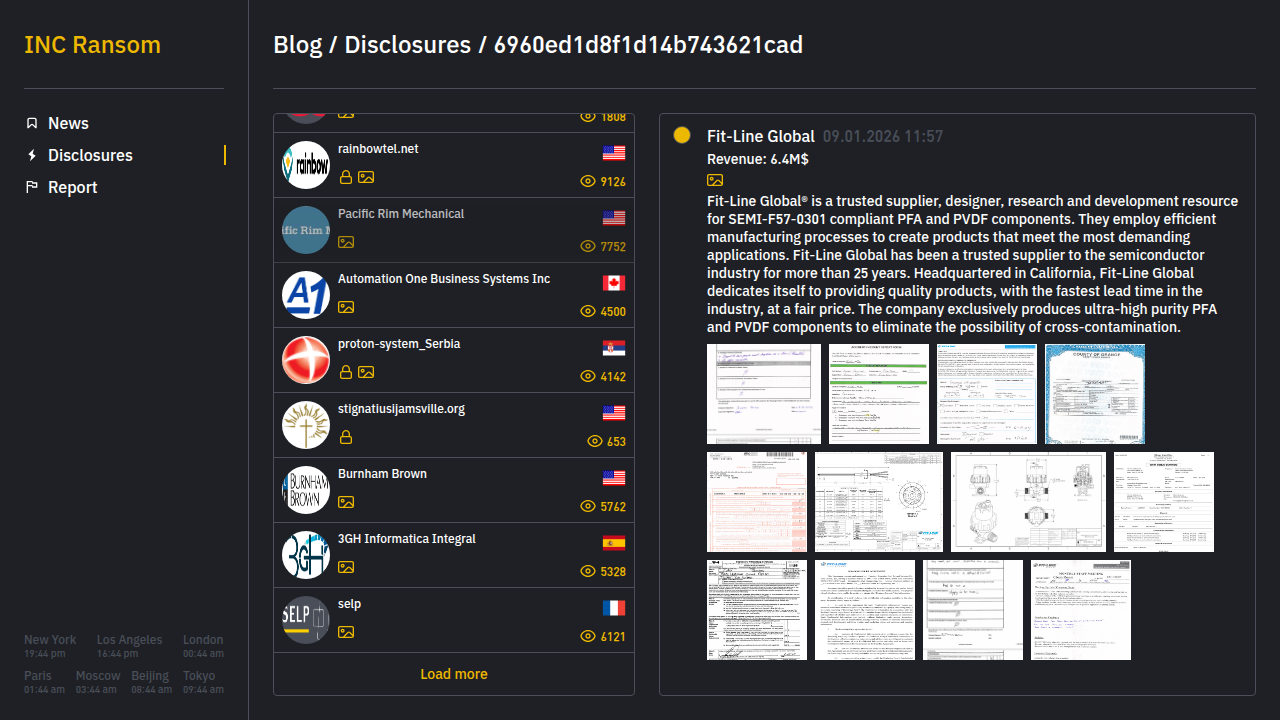
Task: Open the 3GH Informatica Integral entry
Action: tap(454, 555)
